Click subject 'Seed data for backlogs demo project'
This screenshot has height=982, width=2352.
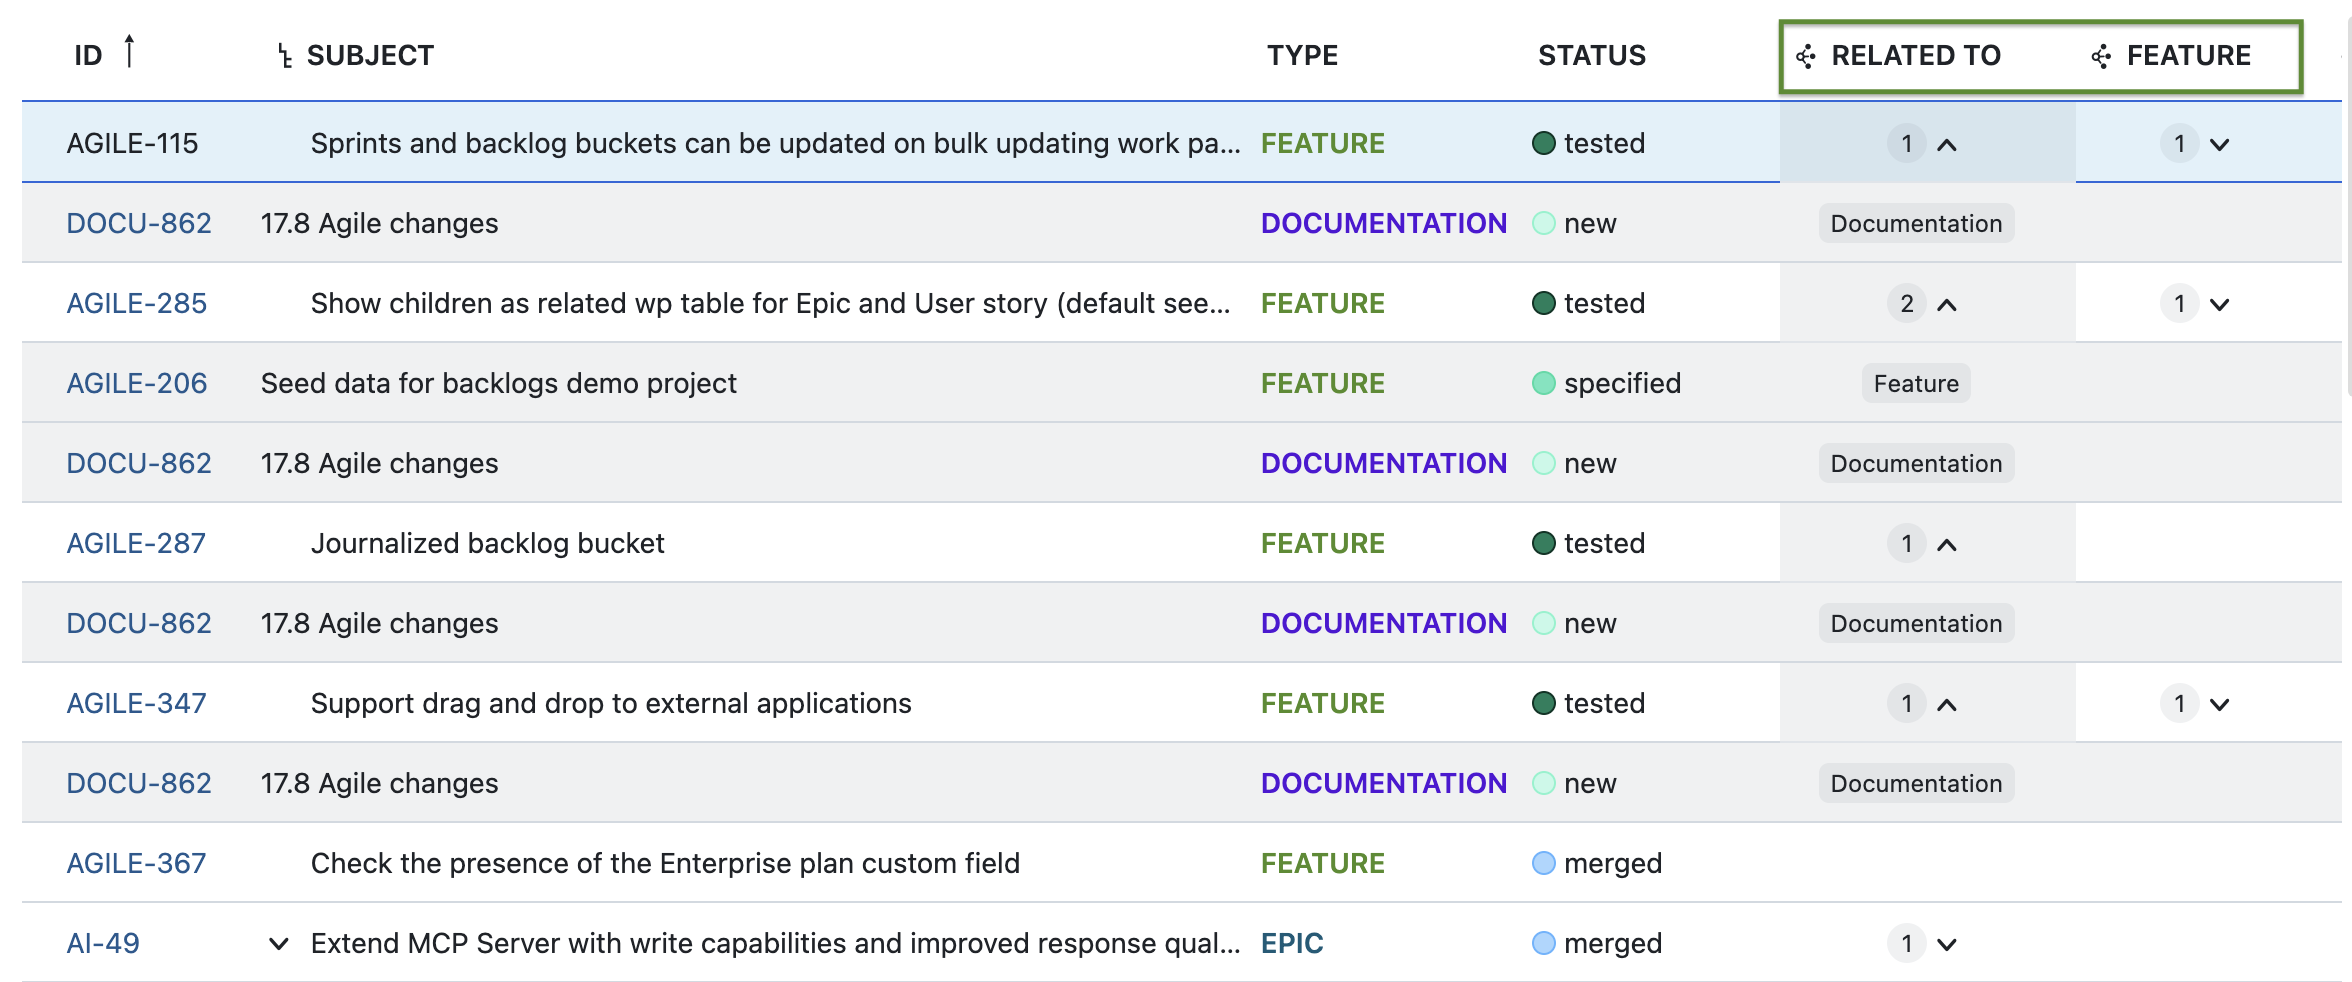coord(499,384)
